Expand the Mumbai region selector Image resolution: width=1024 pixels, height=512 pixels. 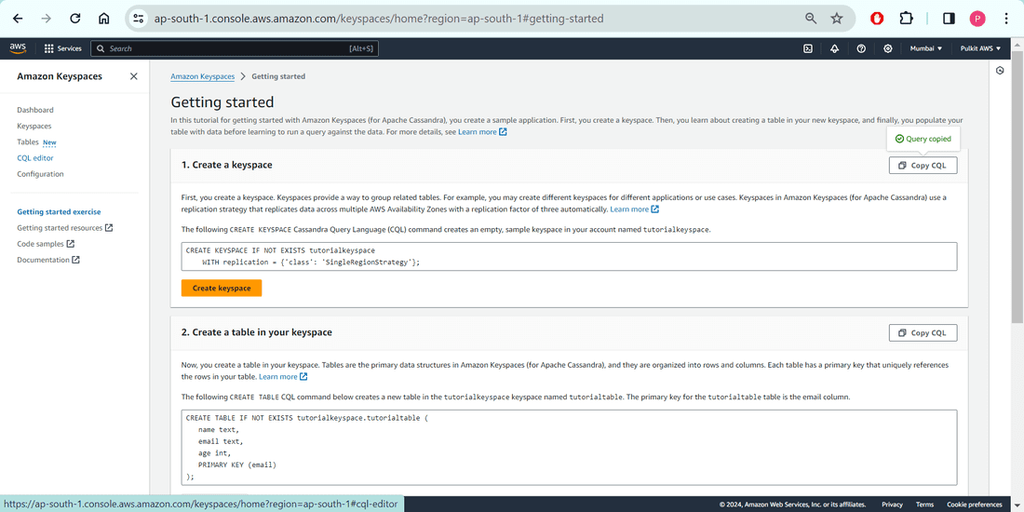click(x=926, y=48)
